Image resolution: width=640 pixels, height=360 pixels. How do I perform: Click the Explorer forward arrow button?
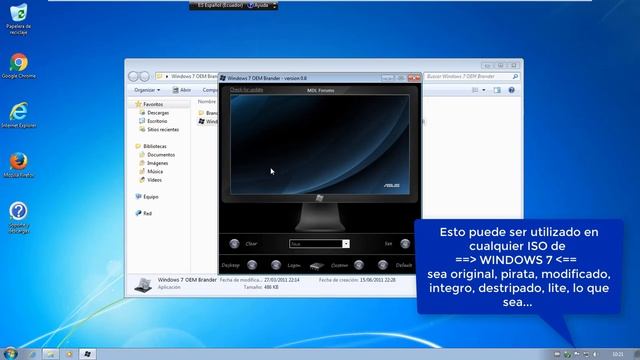tap(144, 76)
